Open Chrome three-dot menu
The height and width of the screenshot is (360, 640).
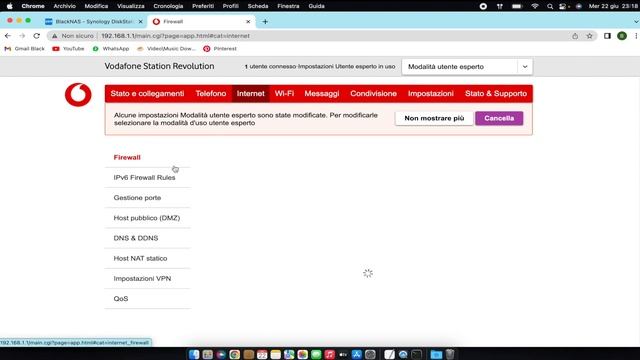point(636,36)
